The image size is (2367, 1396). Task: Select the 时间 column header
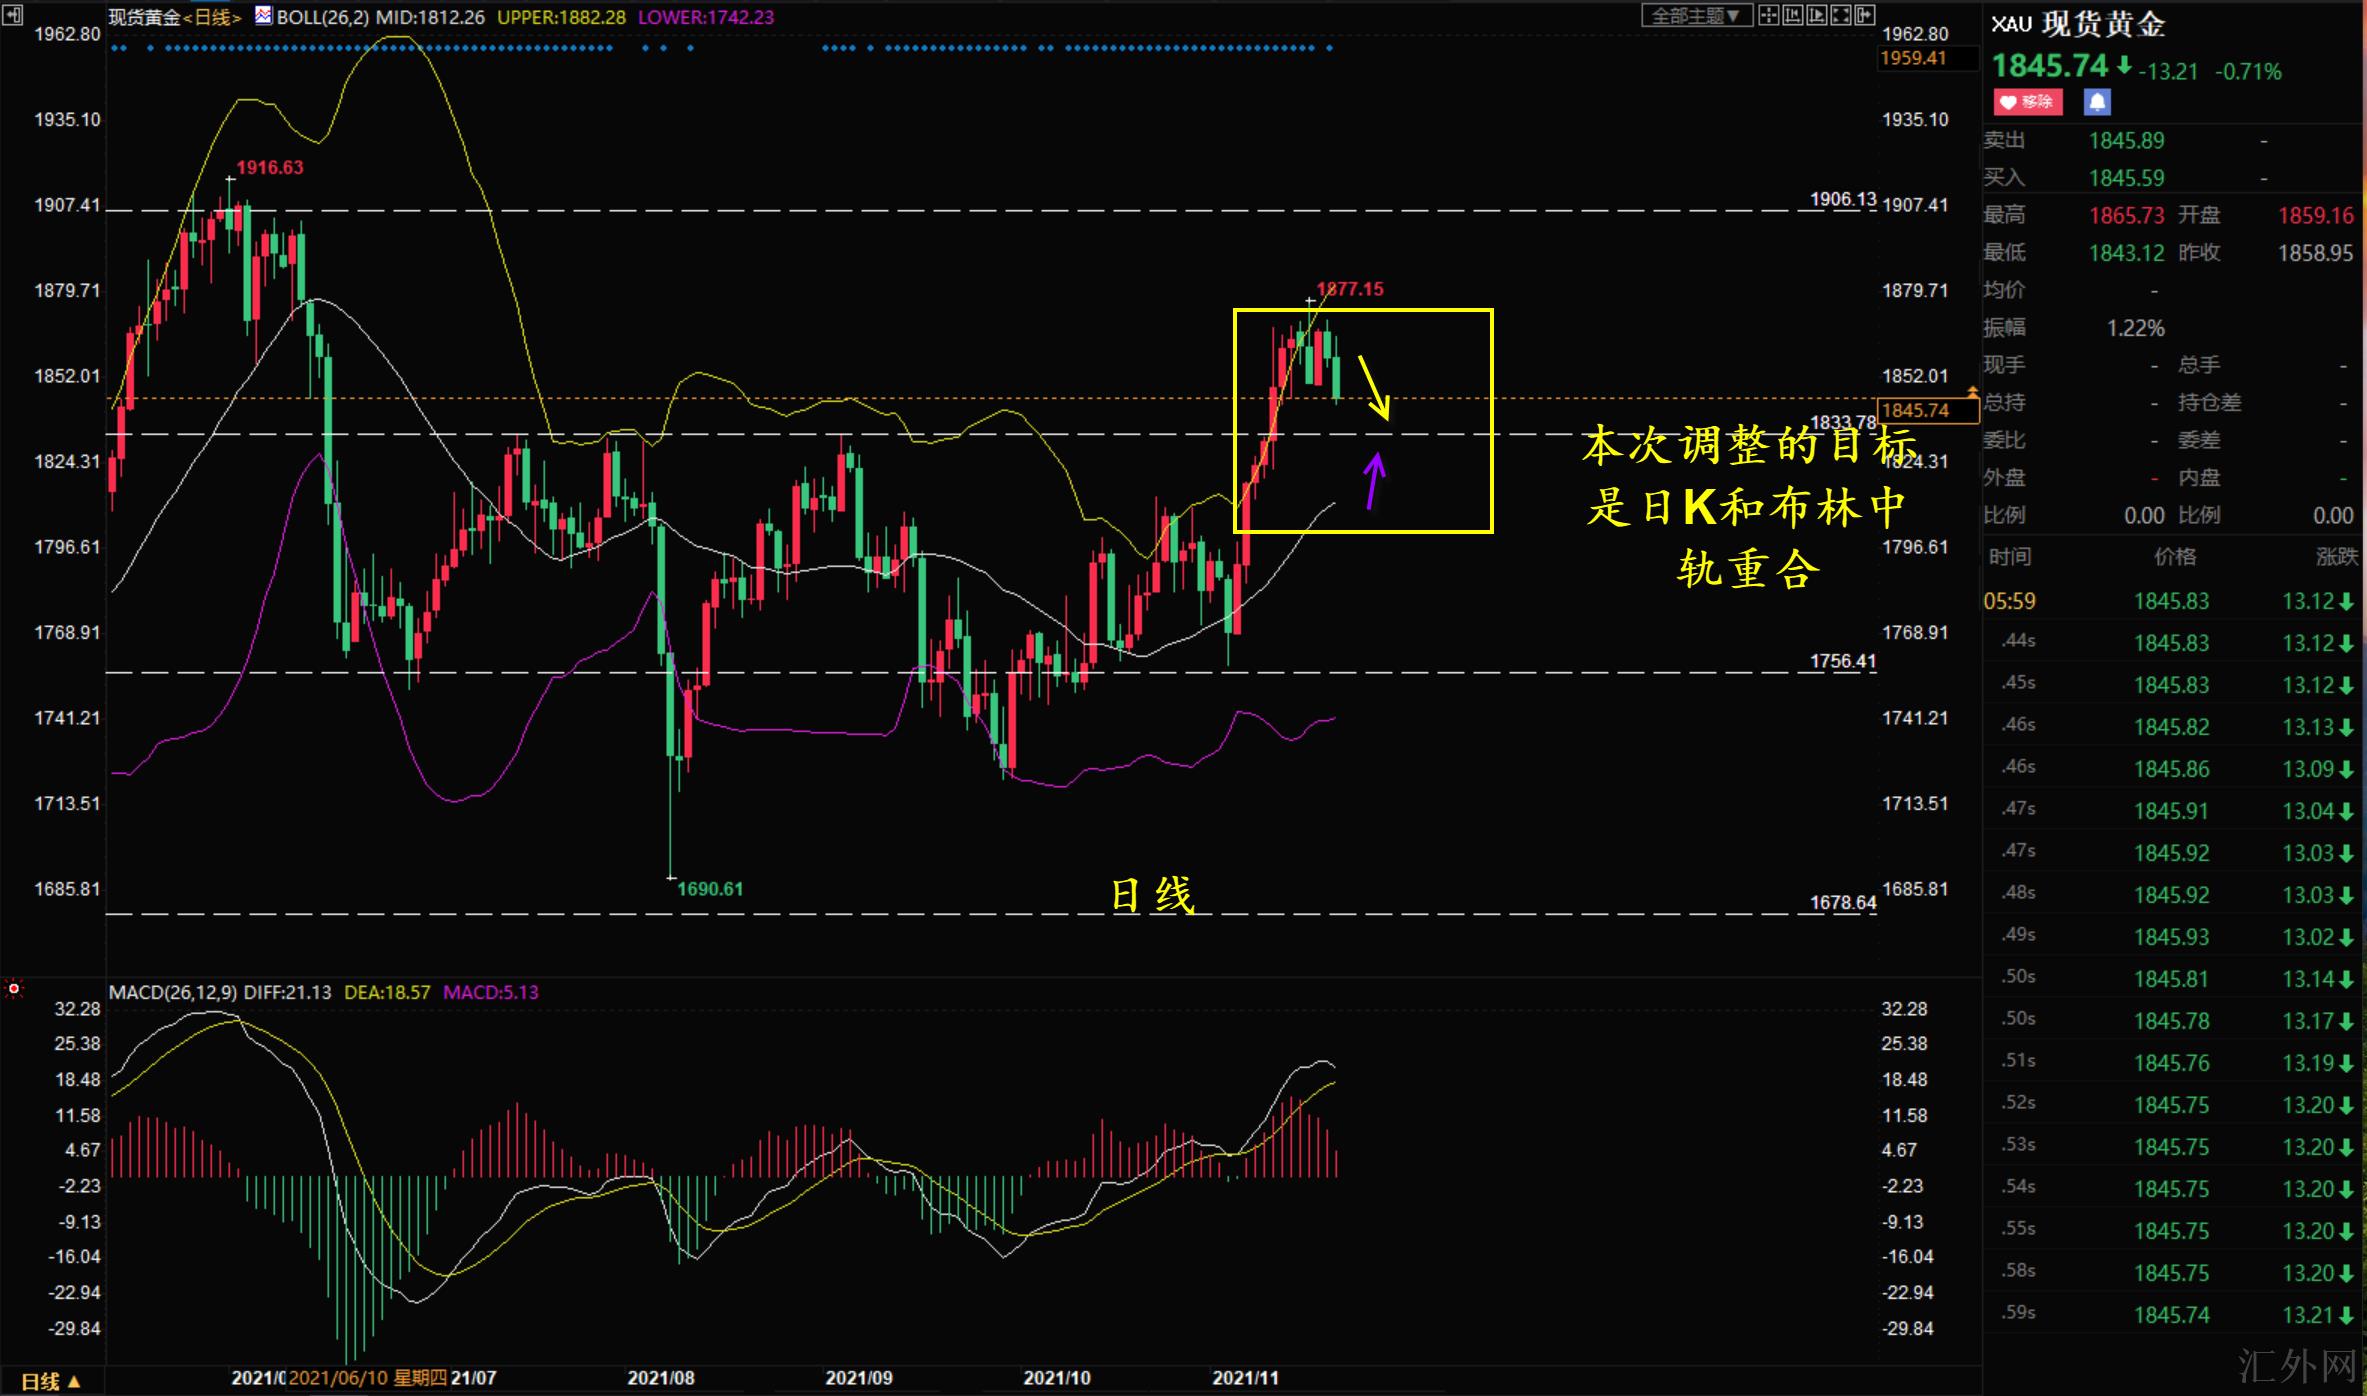[x=2009, y=557]
